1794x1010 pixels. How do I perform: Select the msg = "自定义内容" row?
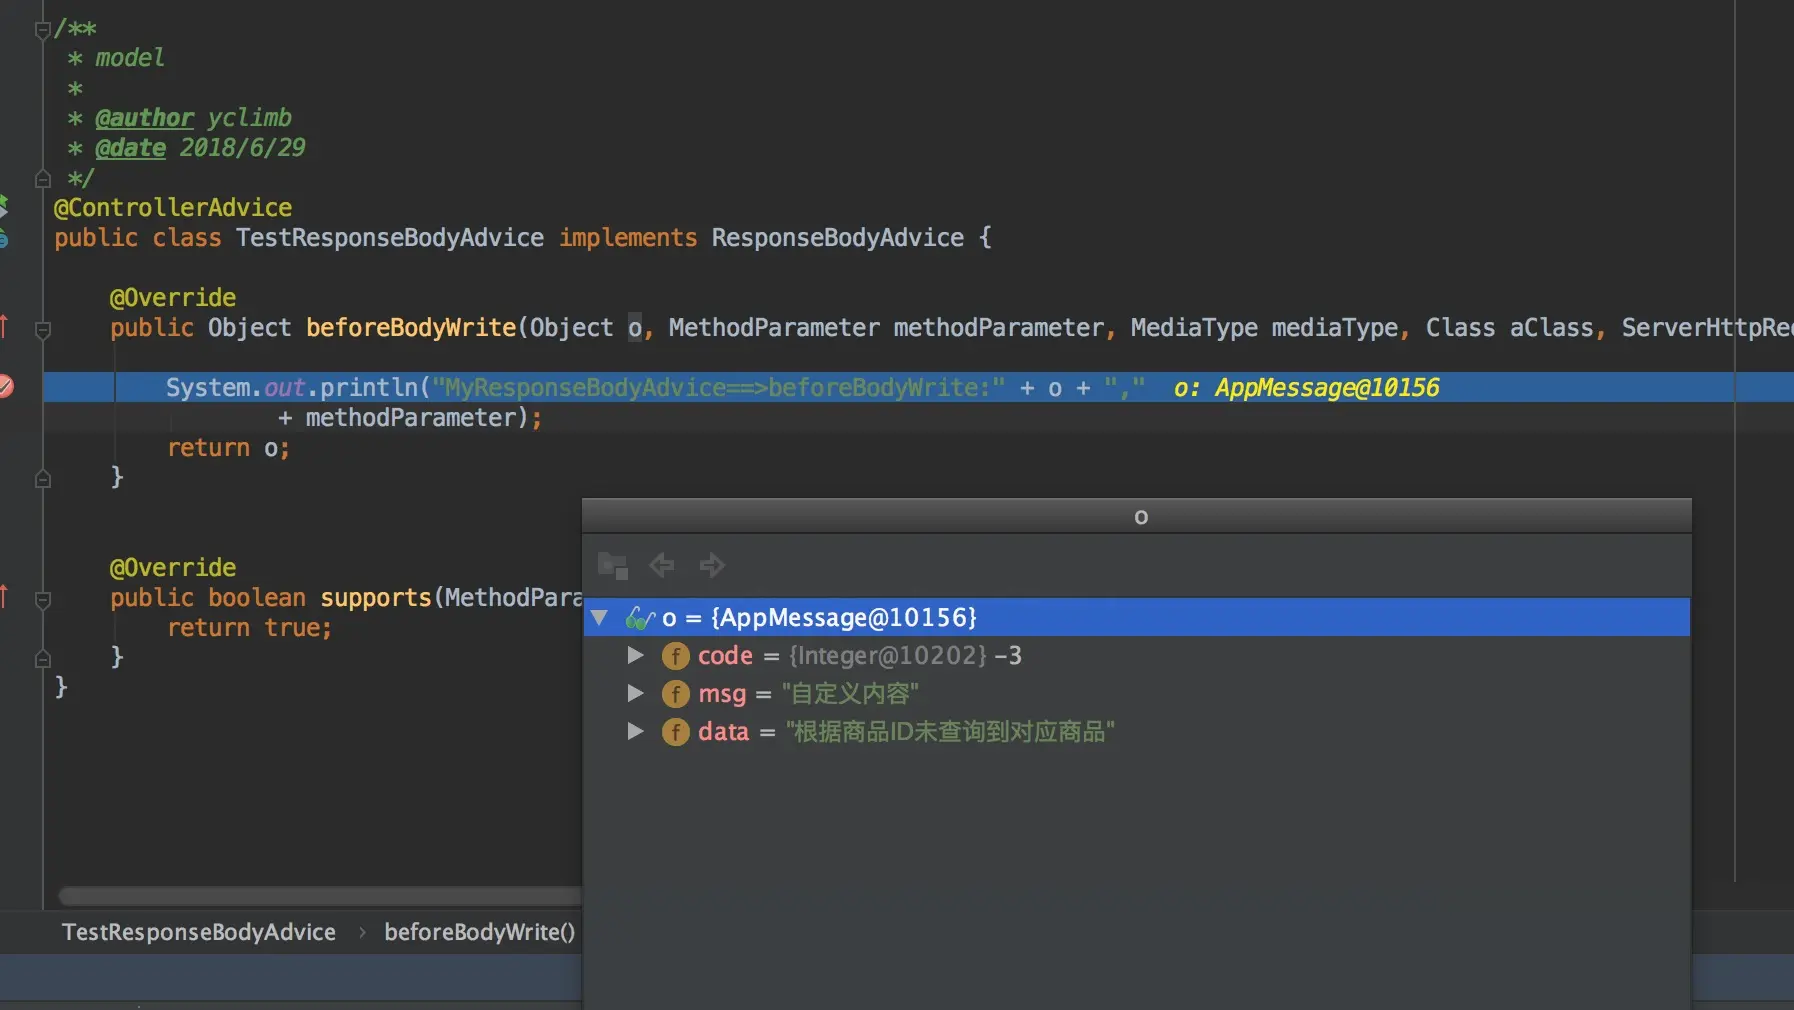1137,693
